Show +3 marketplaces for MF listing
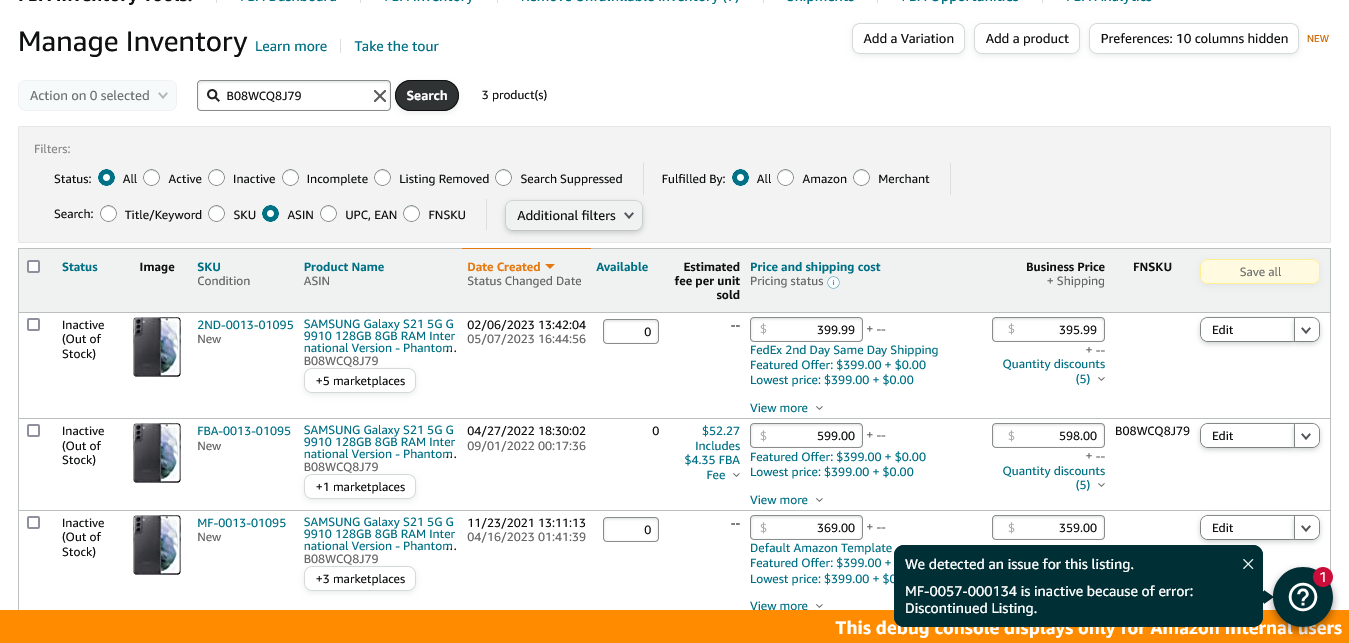Image resolution: width=1349 pixels, height=643 pixels. (360, 579)
